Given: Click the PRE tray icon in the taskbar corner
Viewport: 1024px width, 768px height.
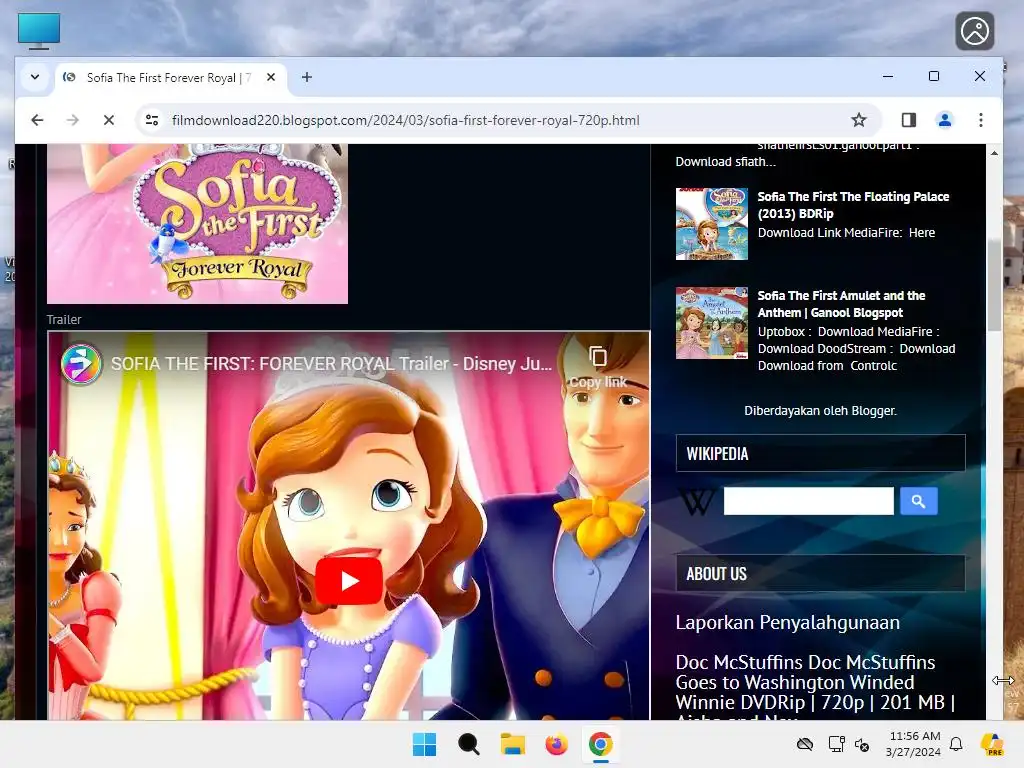Looking at the screenshot, I should (993, 744).
